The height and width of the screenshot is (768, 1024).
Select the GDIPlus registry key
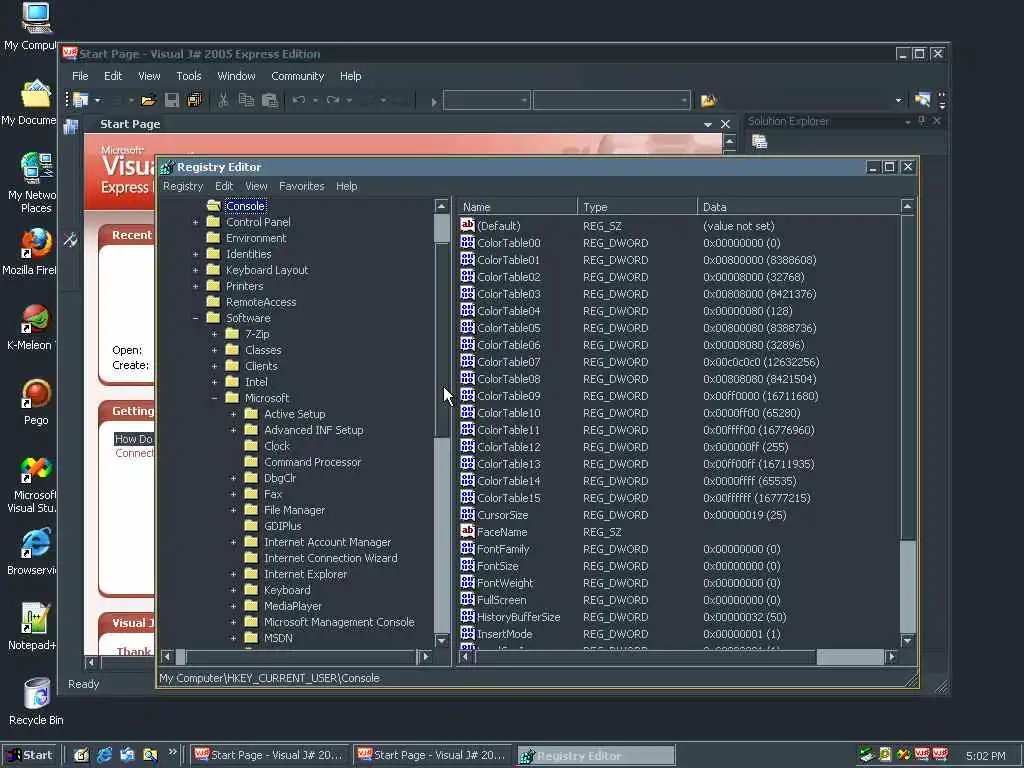click(282, 526)
